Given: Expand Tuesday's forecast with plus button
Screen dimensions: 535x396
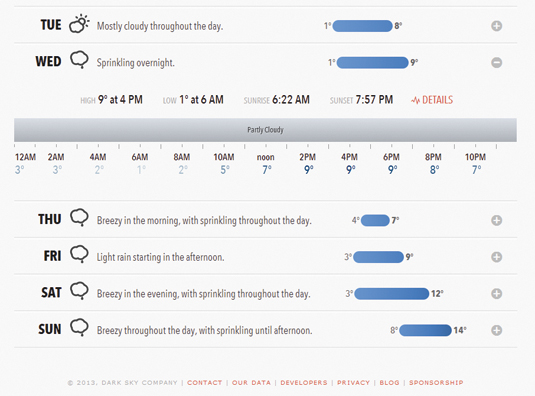Looking at the screenshot, I should coord(496,26).
